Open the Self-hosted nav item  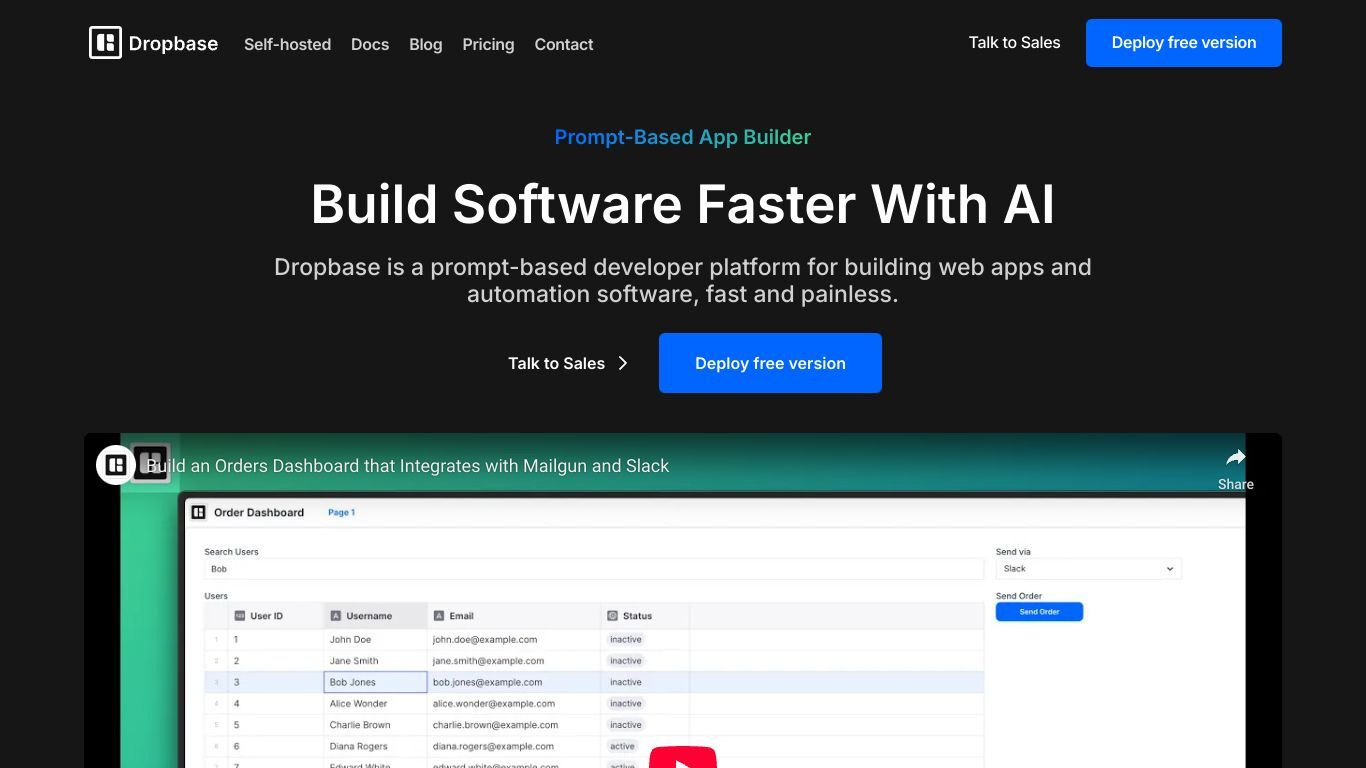[287, 44]
